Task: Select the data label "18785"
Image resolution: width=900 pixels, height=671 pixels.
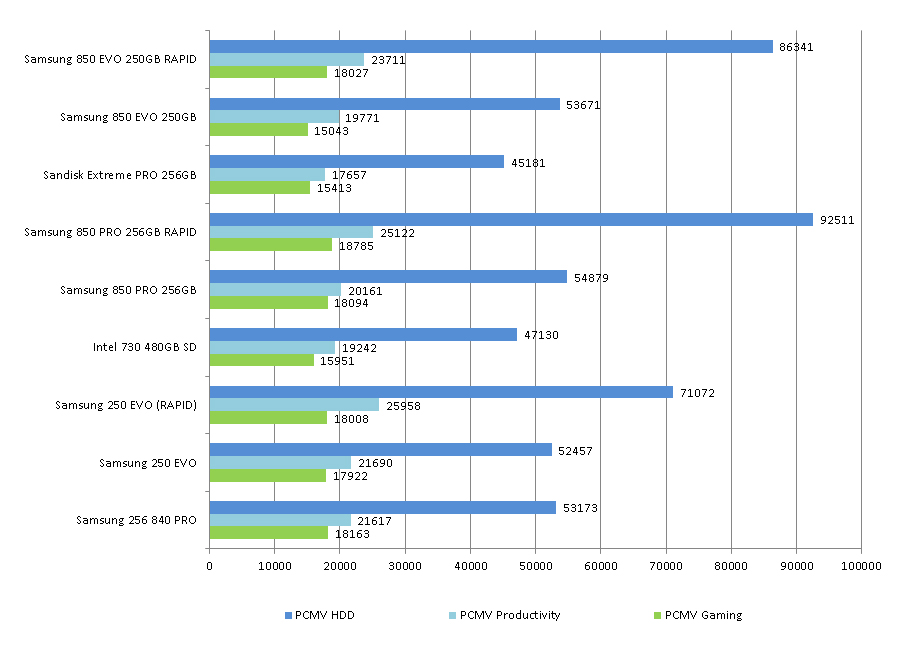Action: (356, 246)
